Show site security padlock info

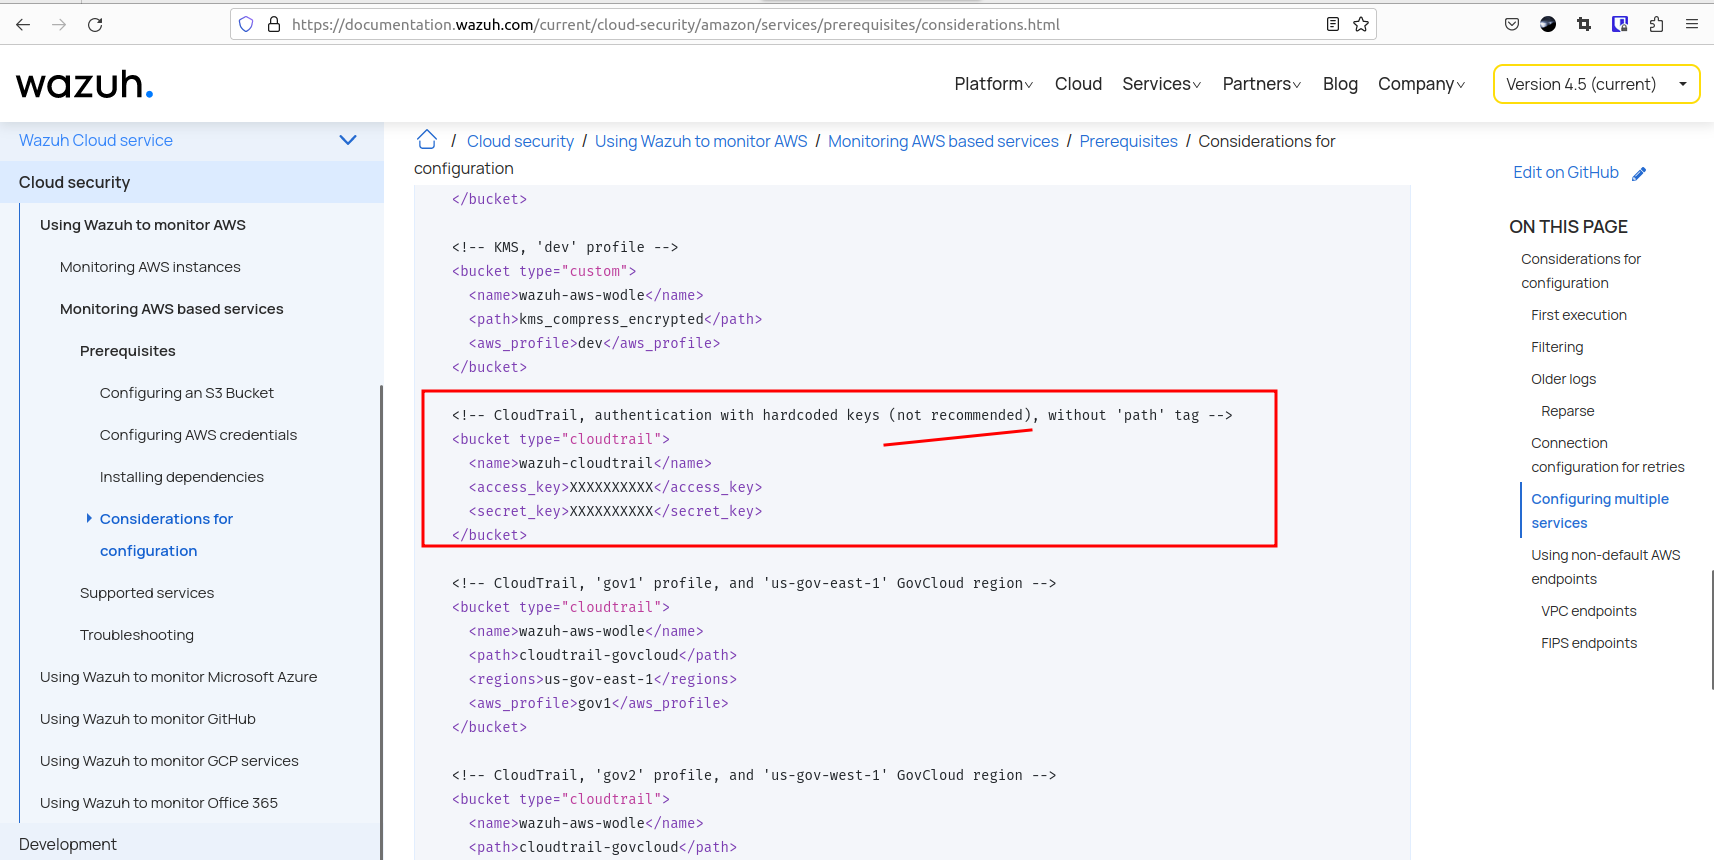pyautogui.click(x=273, y=24)
